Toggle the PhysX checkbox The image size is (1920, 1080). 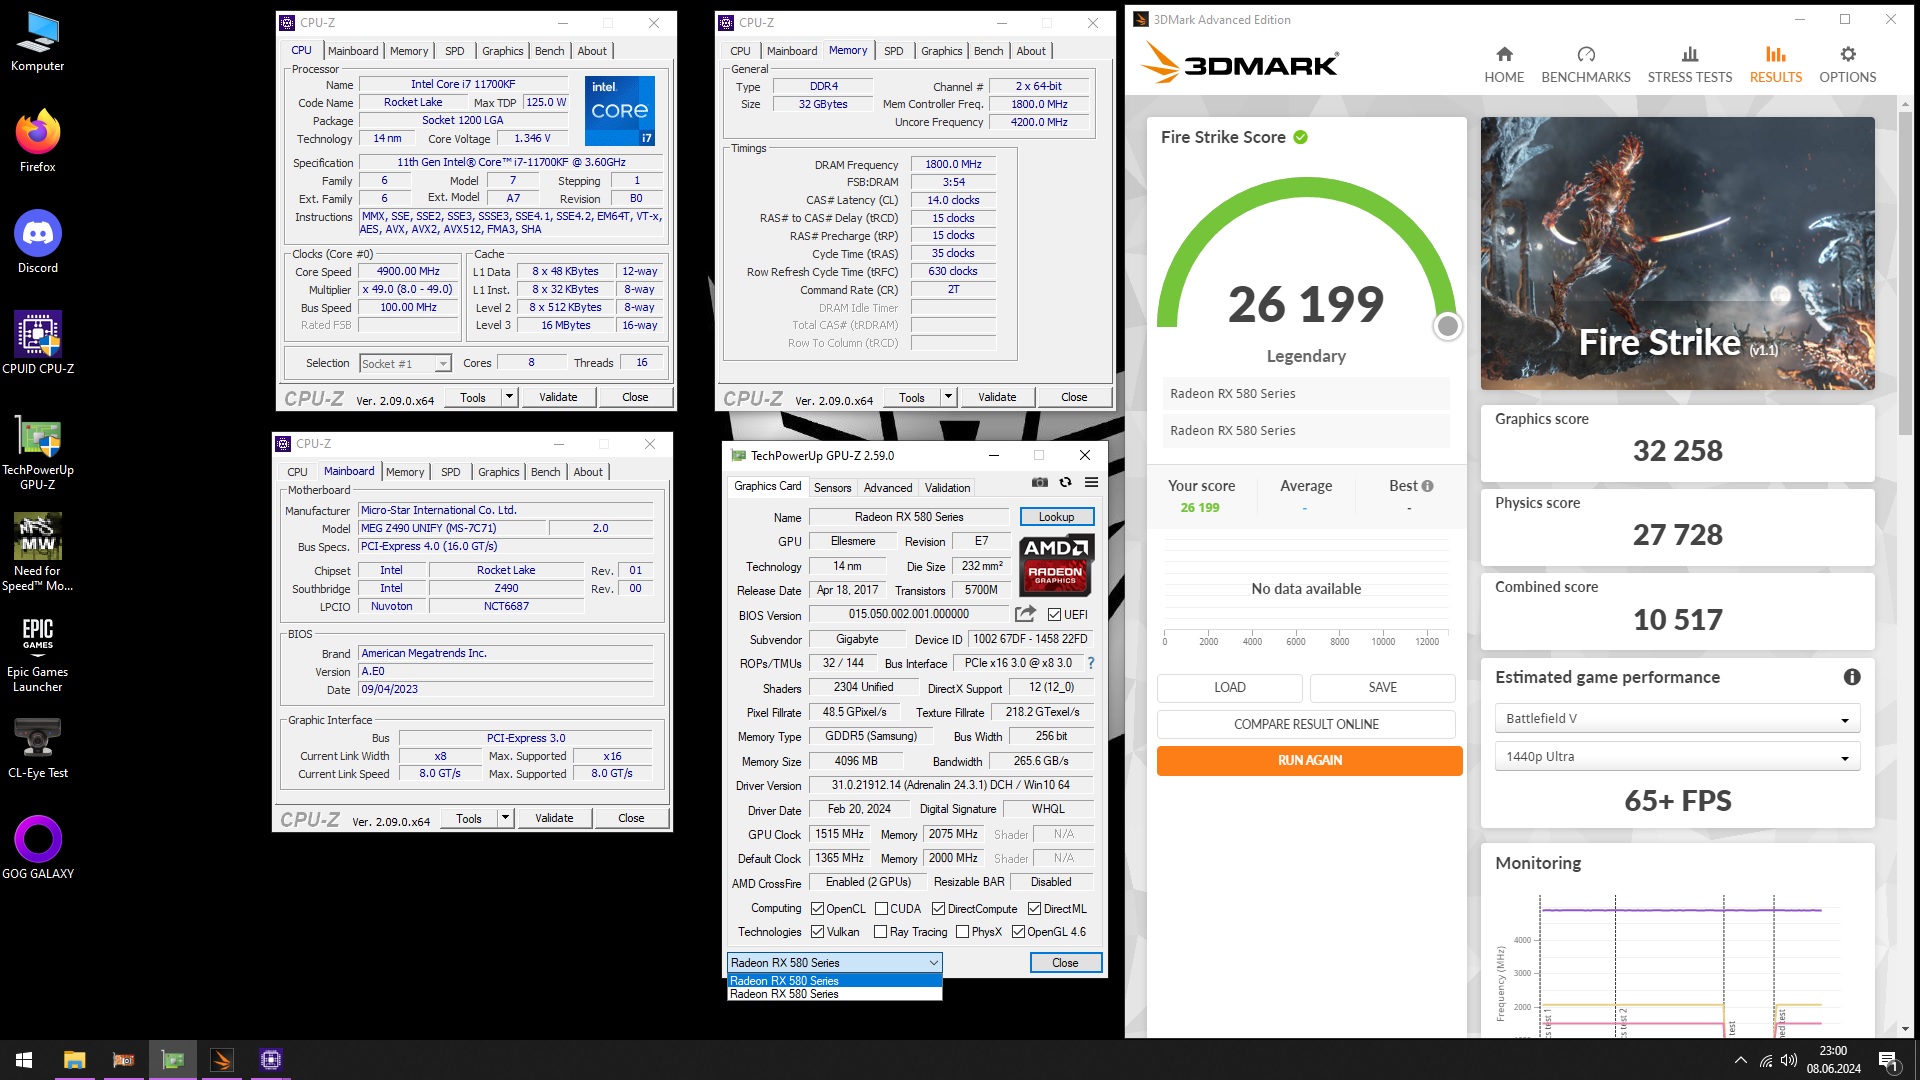962,932
